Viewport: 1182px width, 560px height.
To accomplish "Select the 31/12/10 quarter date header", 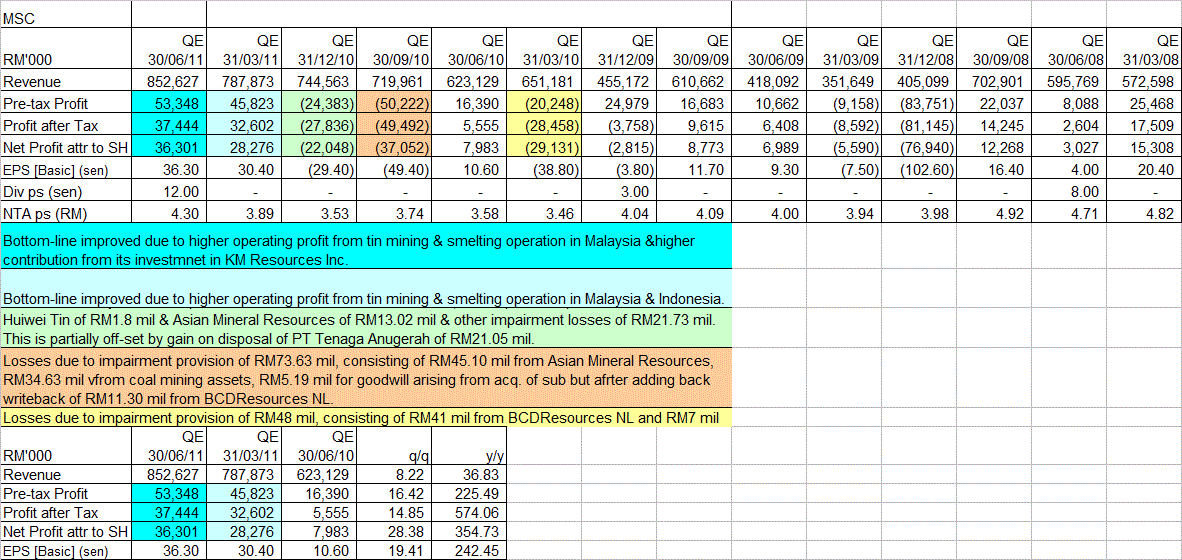I will pos(320,50).
